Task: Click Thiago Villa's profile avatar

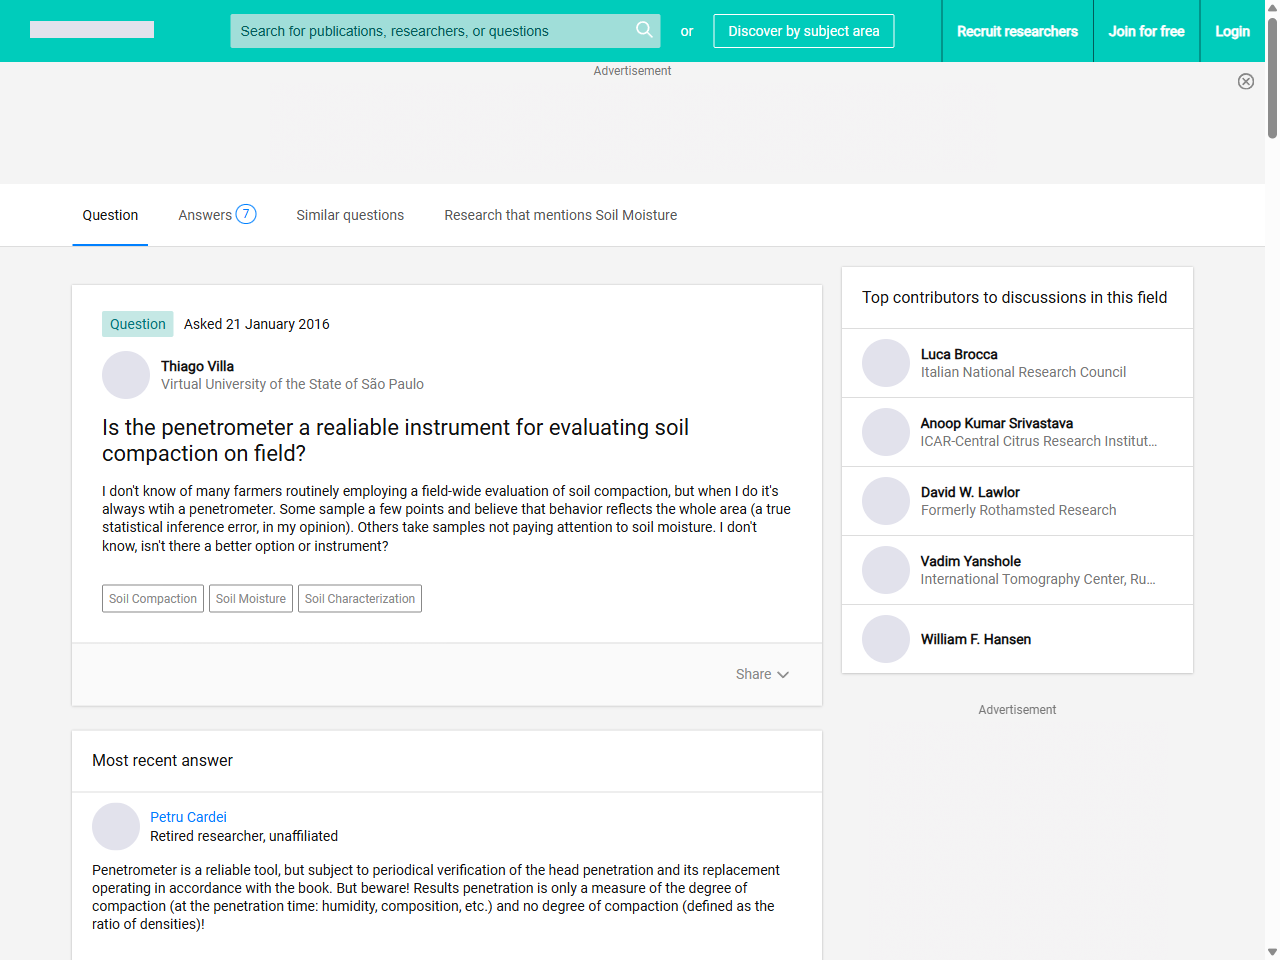Action: (x=126, y=375)
